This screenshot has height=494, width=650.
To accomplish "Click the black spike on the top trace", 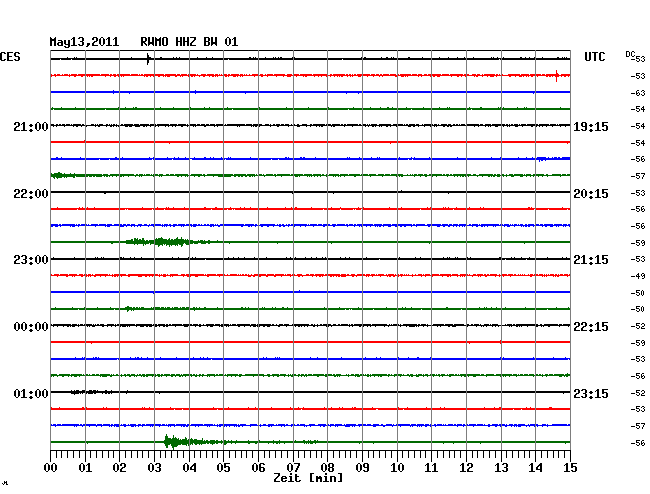I will 148,59.
